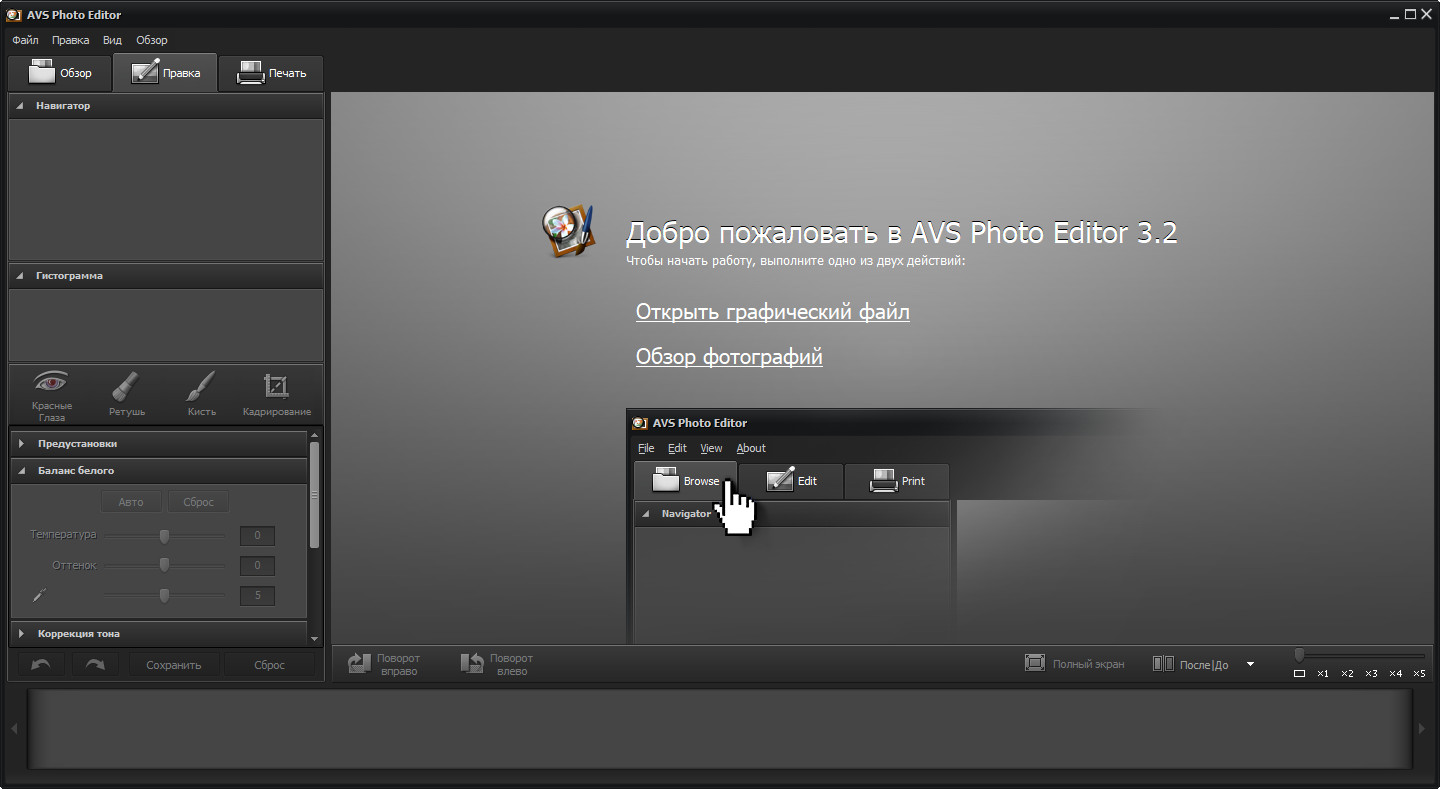This screenshot has height=789, width=1440.
Task: Click the Обзор фотографий link
Action: 729,357
